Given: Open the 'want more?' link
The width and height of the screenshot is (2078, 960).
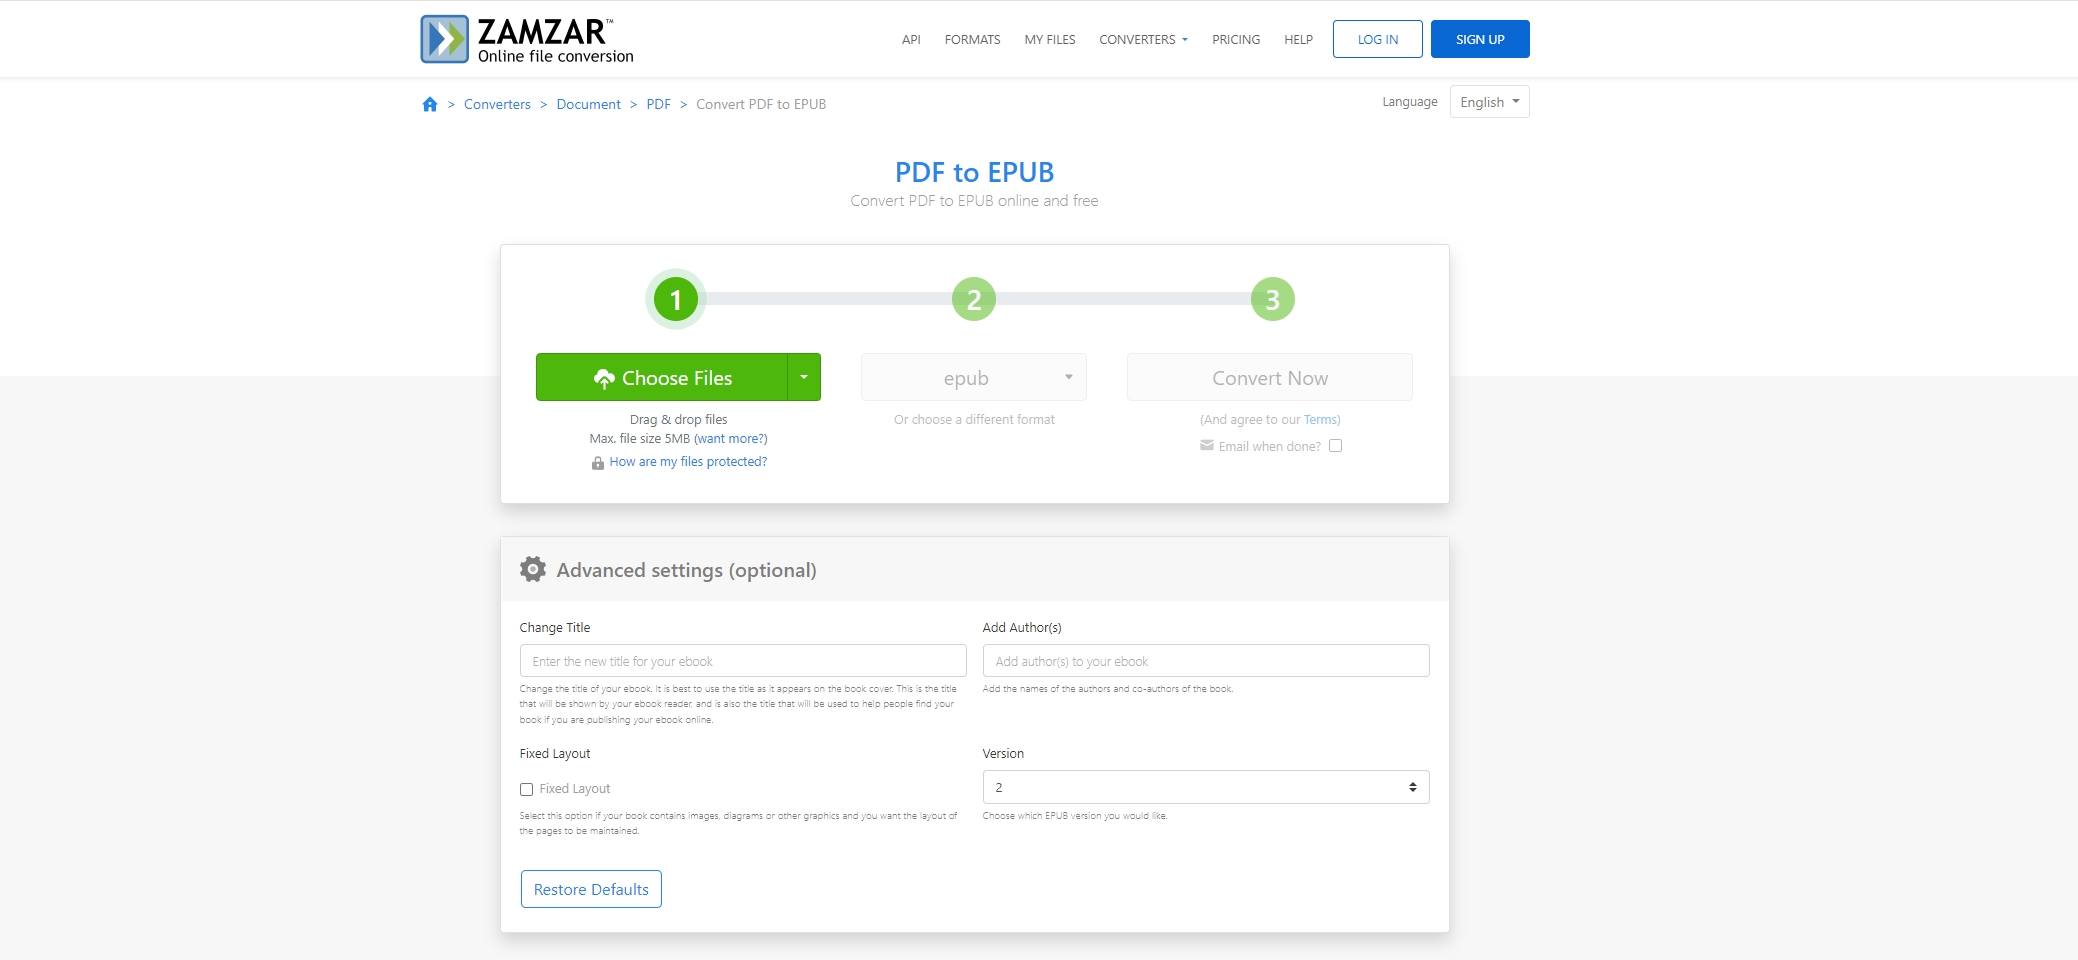Looking at the screenshot, I should pyautogui.click(x=731, y=439).
